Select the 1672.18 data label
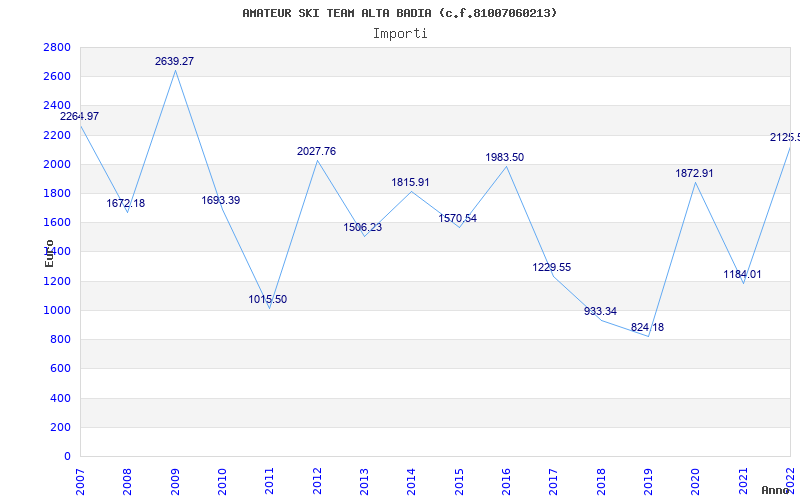The image size is (800, 500). point(126,204)
